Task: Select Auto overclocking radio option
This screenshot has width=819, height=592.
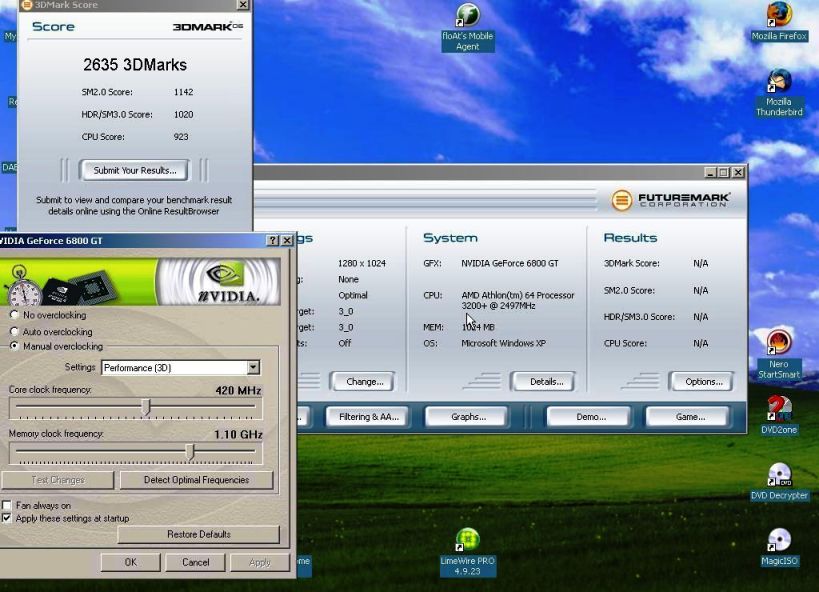Action: click(x=14, y=331)
